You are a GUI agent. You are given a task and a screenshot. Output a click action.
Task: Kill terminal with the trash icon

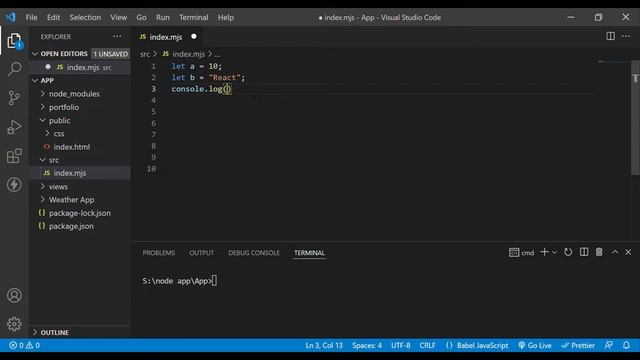point(599,252)
